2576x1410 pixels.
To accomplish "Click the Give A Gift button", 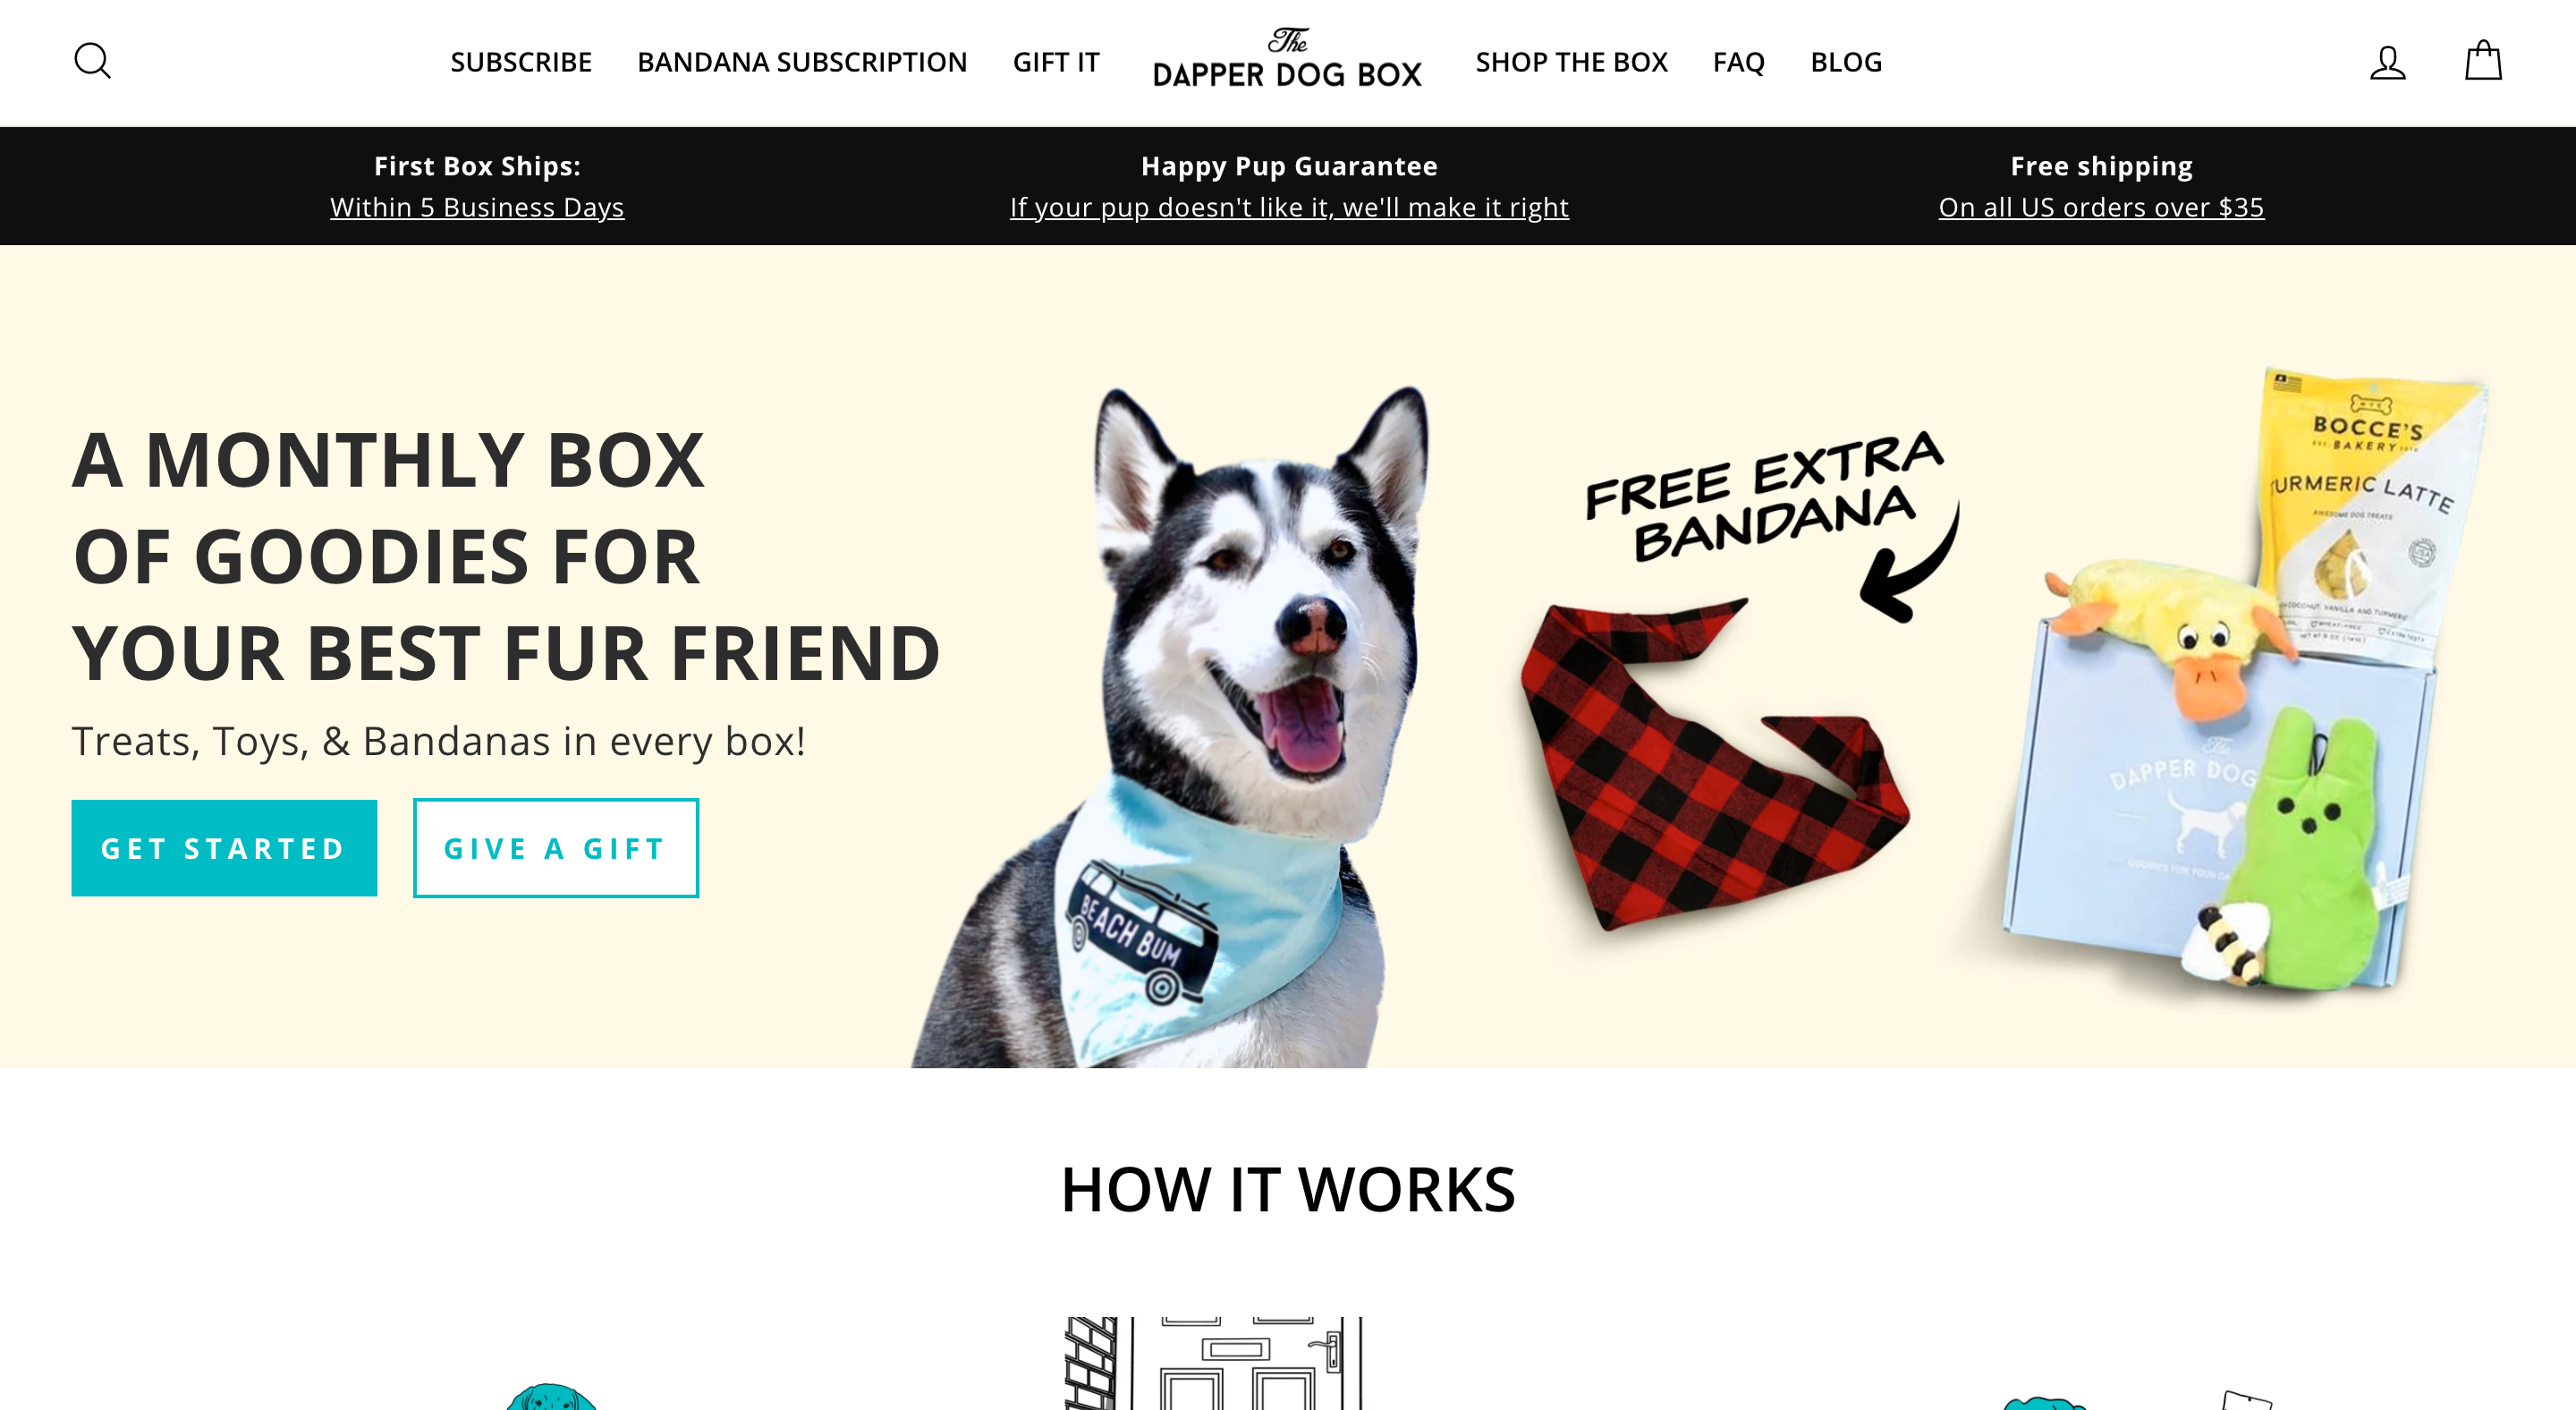I will [x=556, y=848].
